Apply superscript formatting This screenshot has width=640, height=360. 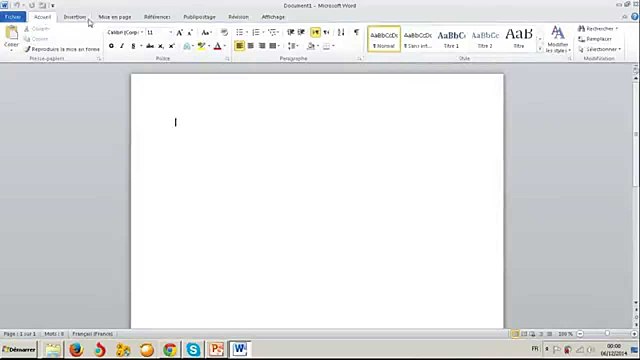pyautogui.click(x=172, y=46)
